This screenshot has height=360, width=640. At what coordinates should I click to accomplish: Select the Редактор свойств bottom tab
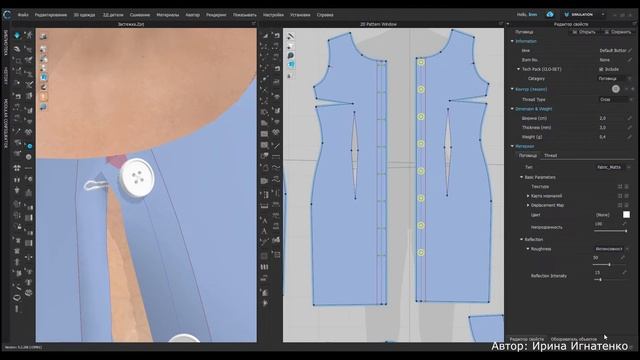pyautogui.click(x=527, y=339)
